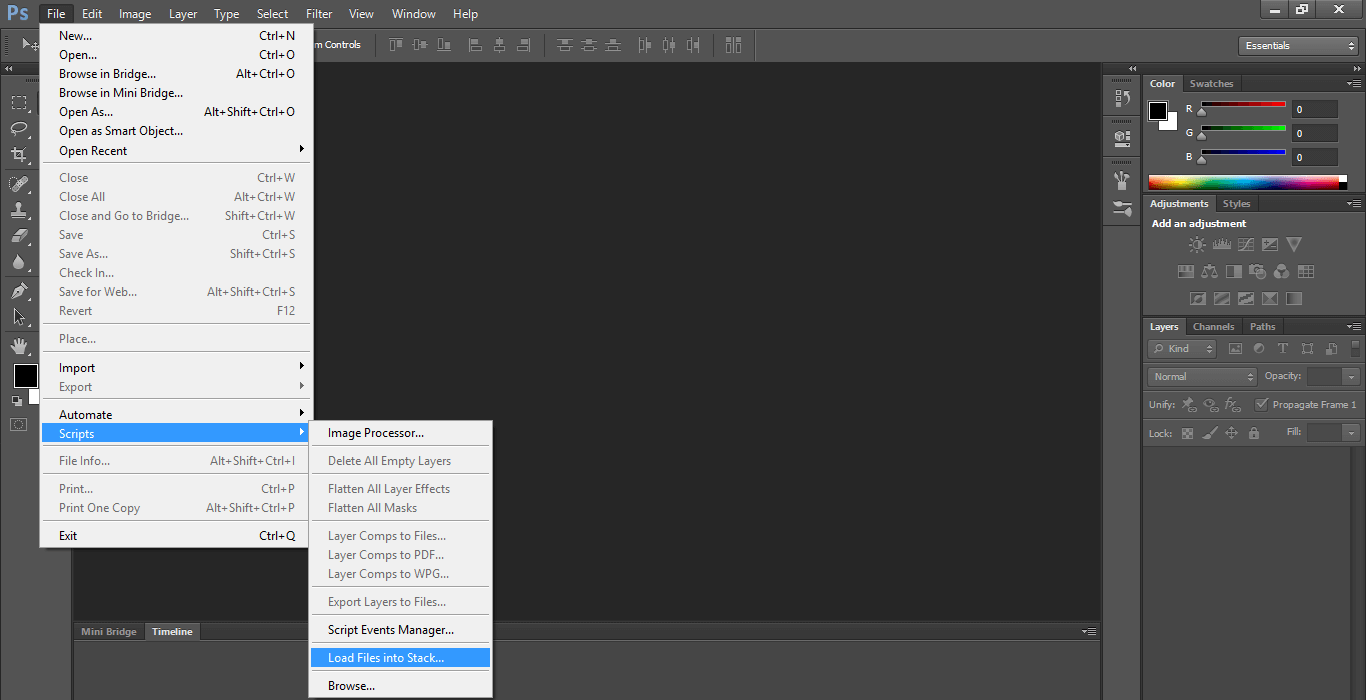
Task: Open the Edit menu
Action: 92,14
